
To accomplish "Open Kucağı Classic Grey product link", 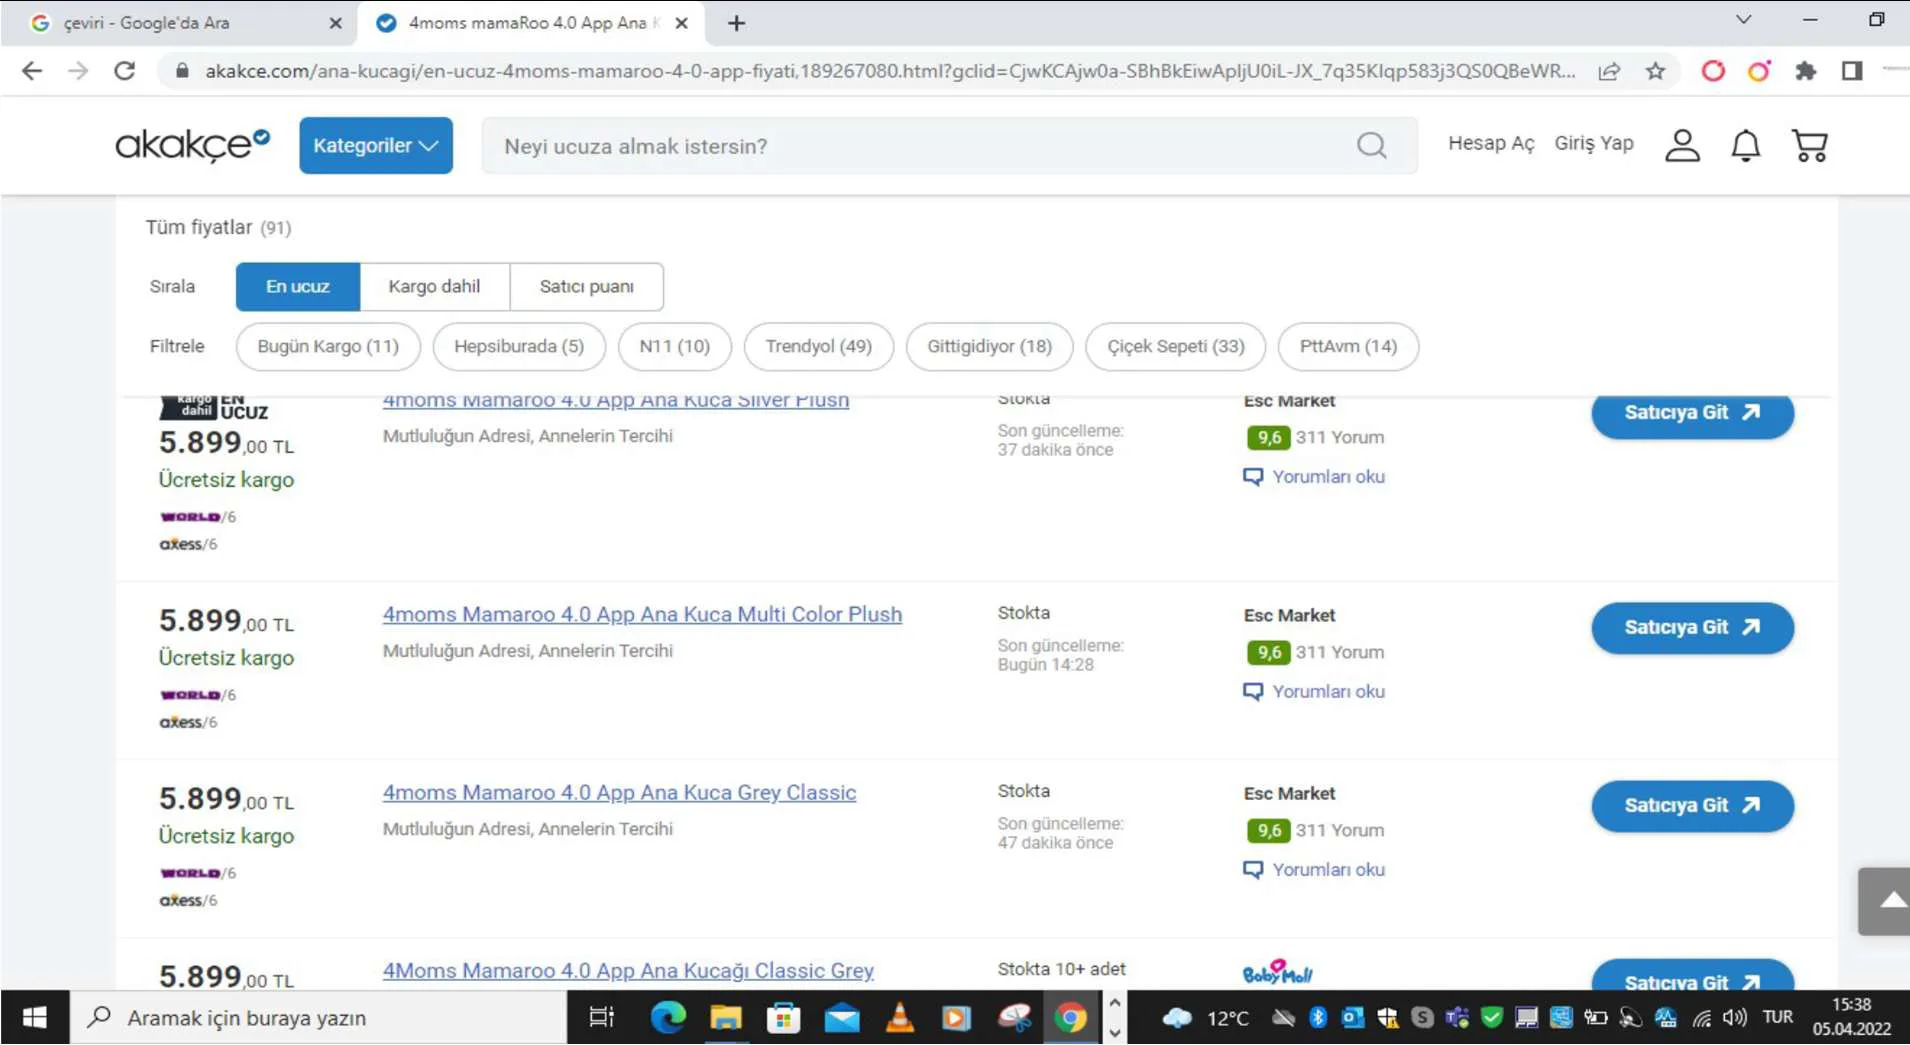I will (x=628, y=970).
